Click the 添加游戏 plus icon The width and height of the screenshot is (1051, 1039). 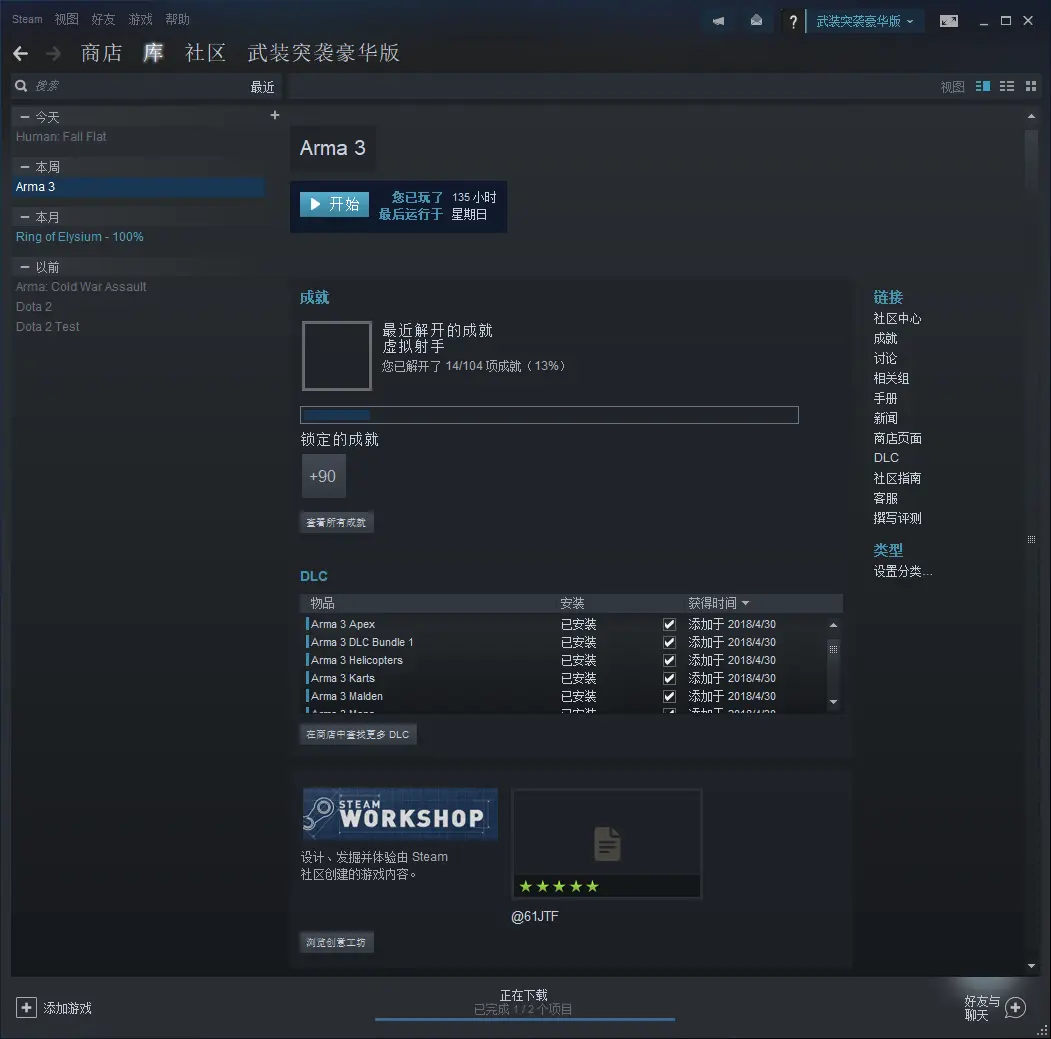26,1007
